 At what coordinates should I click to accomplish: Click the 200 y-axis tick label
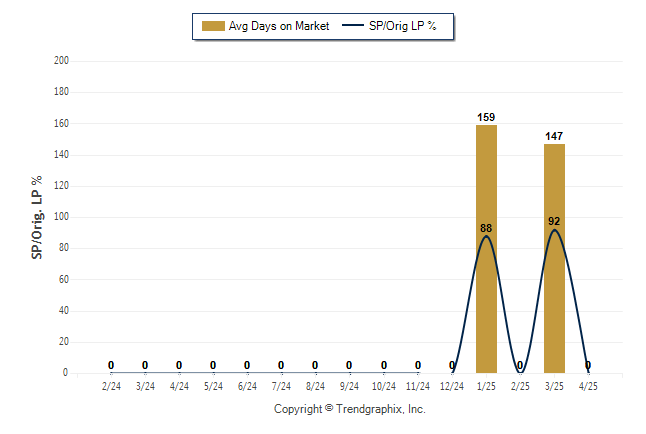(61, 61)
